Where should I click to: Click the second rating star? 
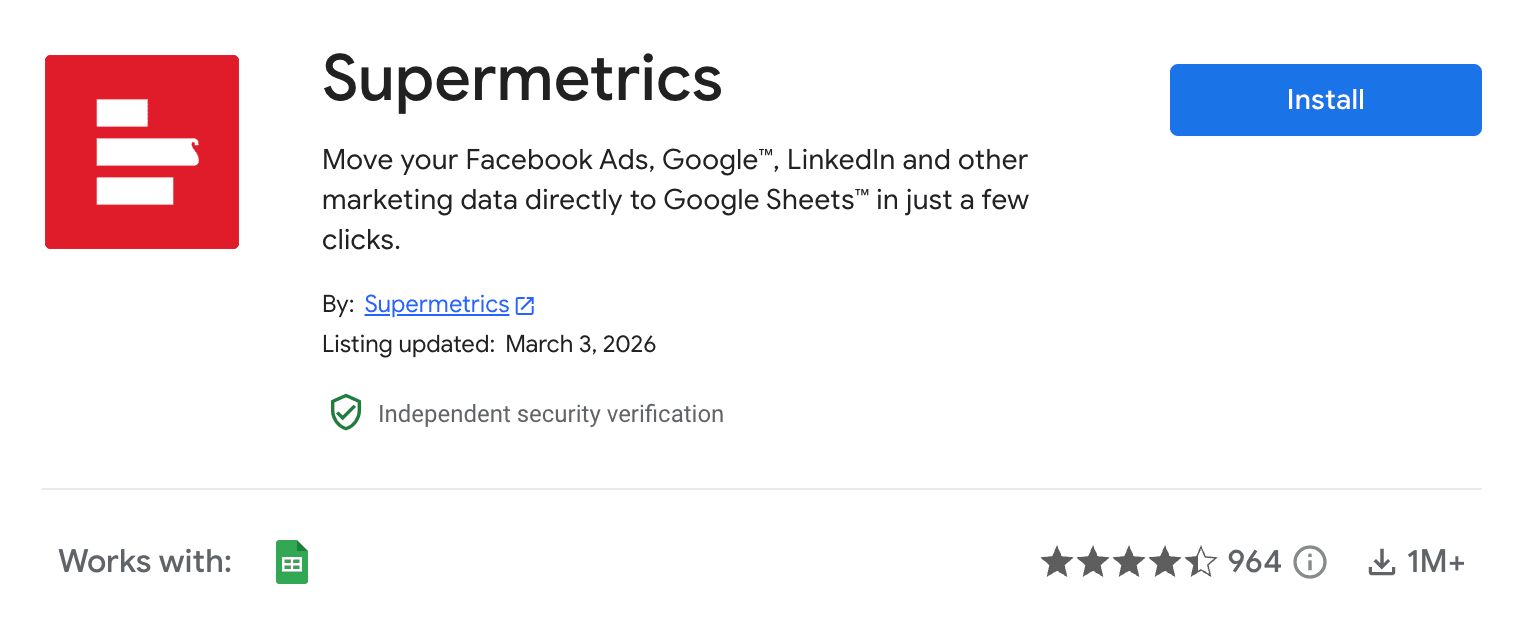1093,563
